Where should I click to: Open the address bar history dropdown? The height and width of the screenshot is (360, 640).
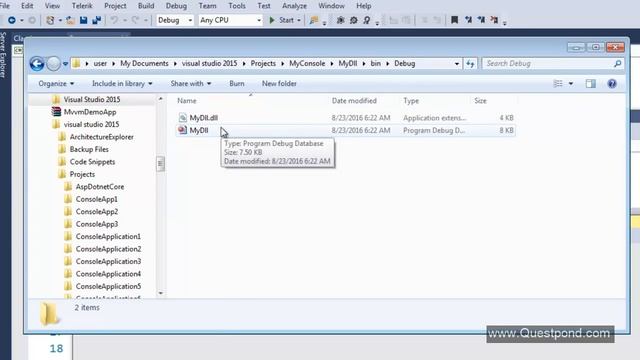coord(456,64)
